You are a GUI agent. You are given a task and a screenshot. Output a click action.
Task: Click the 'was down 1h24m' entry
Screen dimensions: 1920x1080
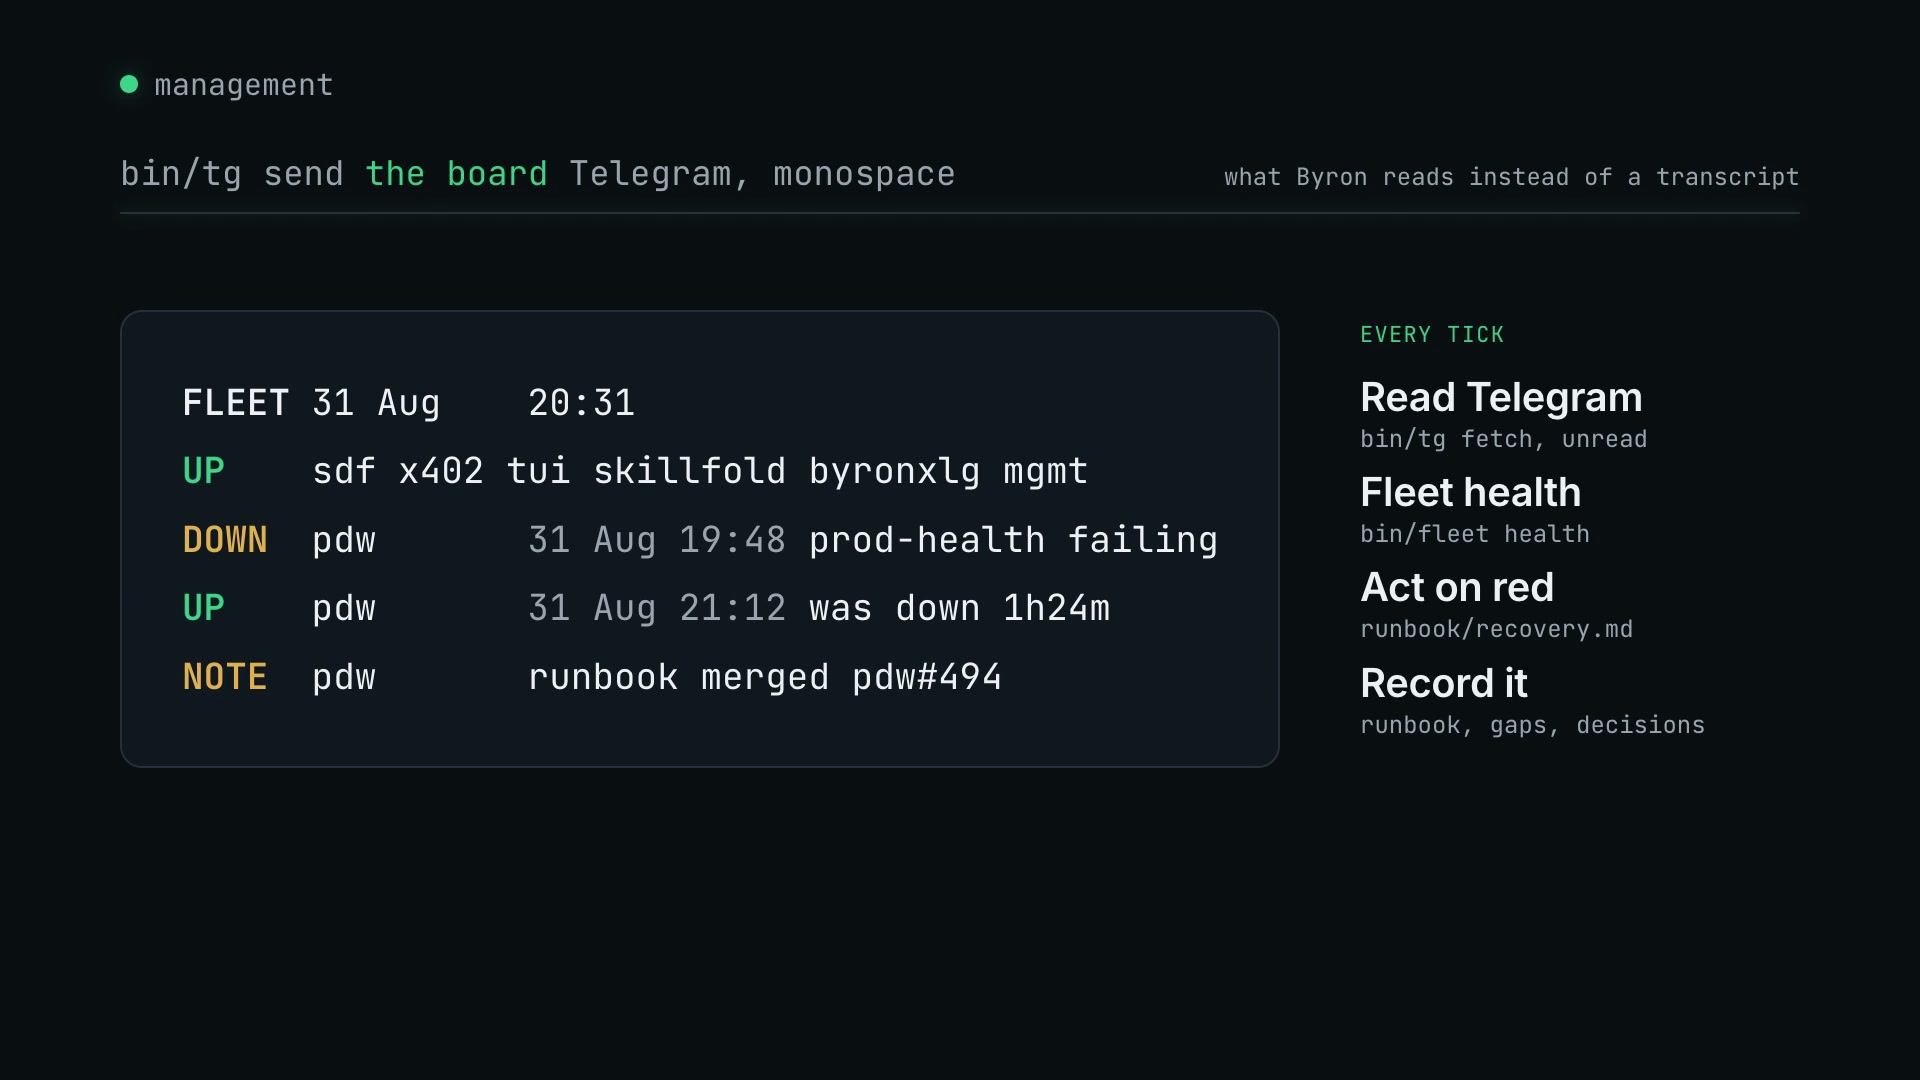coord(959,608)
